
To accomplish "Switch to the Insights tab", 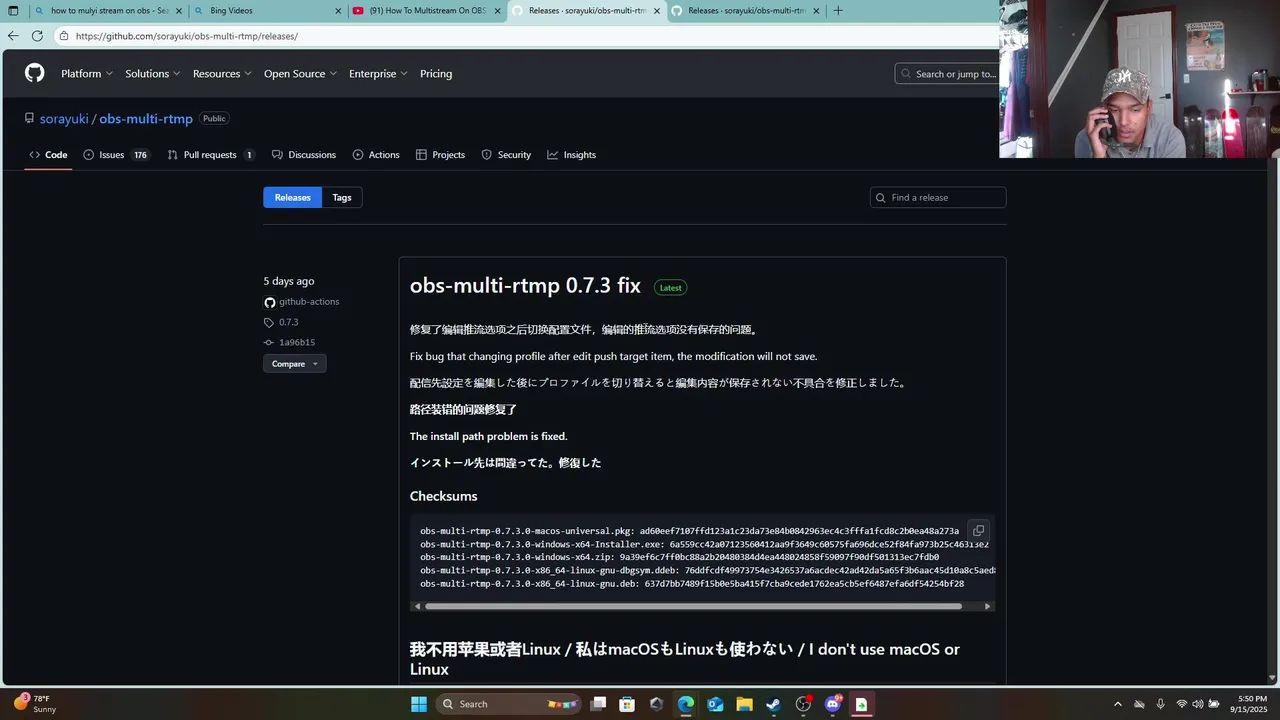I will pyautogui.click(x=571, y=155).
